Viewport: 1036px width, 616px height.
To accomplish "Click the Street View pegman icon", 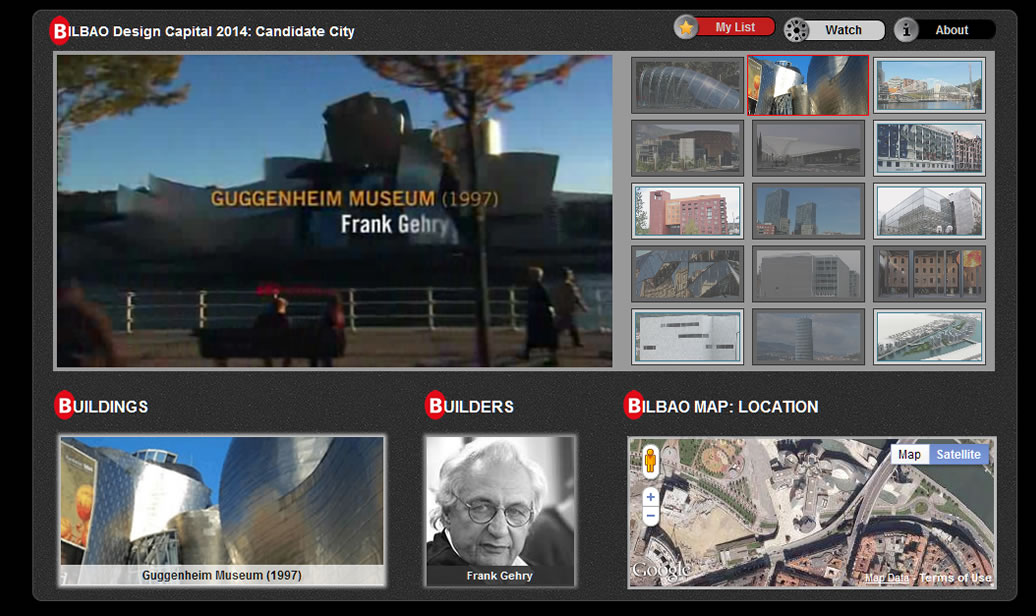I will click(x=650, y=461).
